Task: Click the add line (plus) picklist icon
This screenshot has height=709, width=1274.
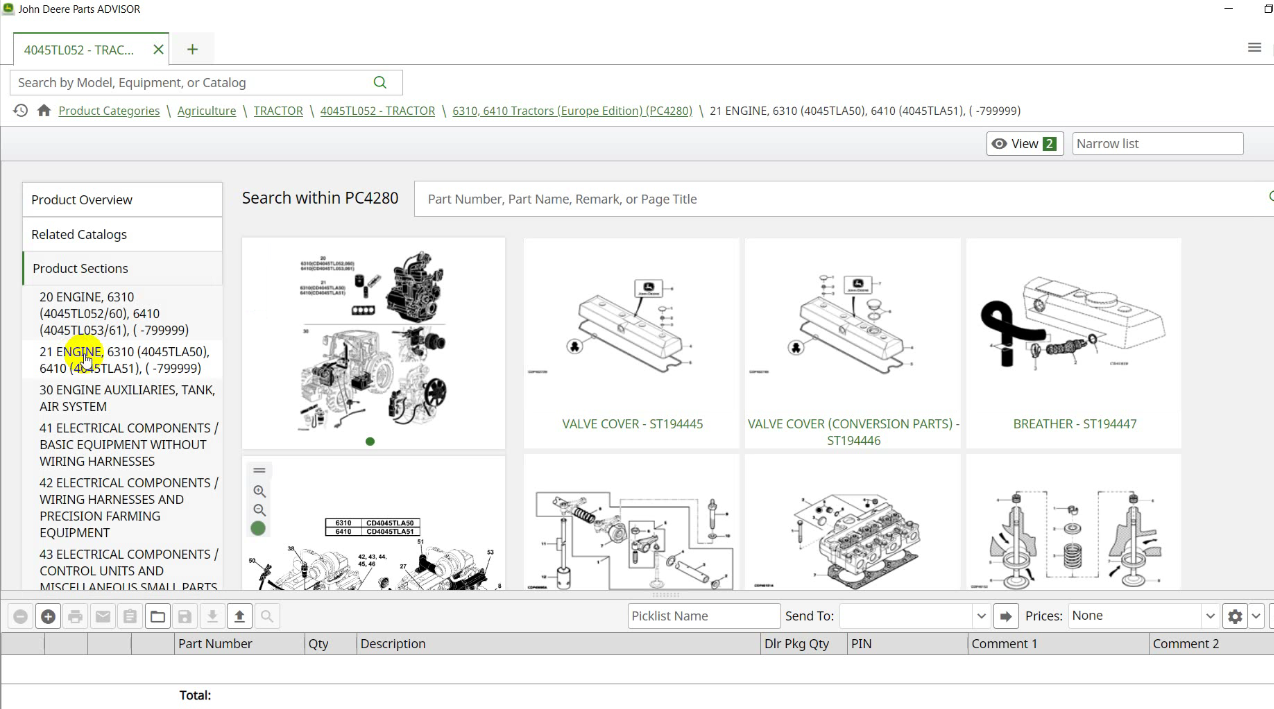Action: pyautogui.click(x=48, y=617)
